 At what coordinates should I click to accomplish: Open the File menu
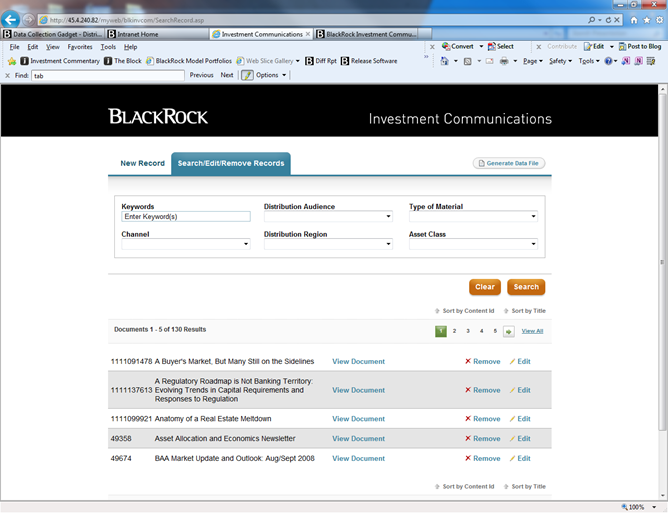pyautogui.click(x=14, y=47)
